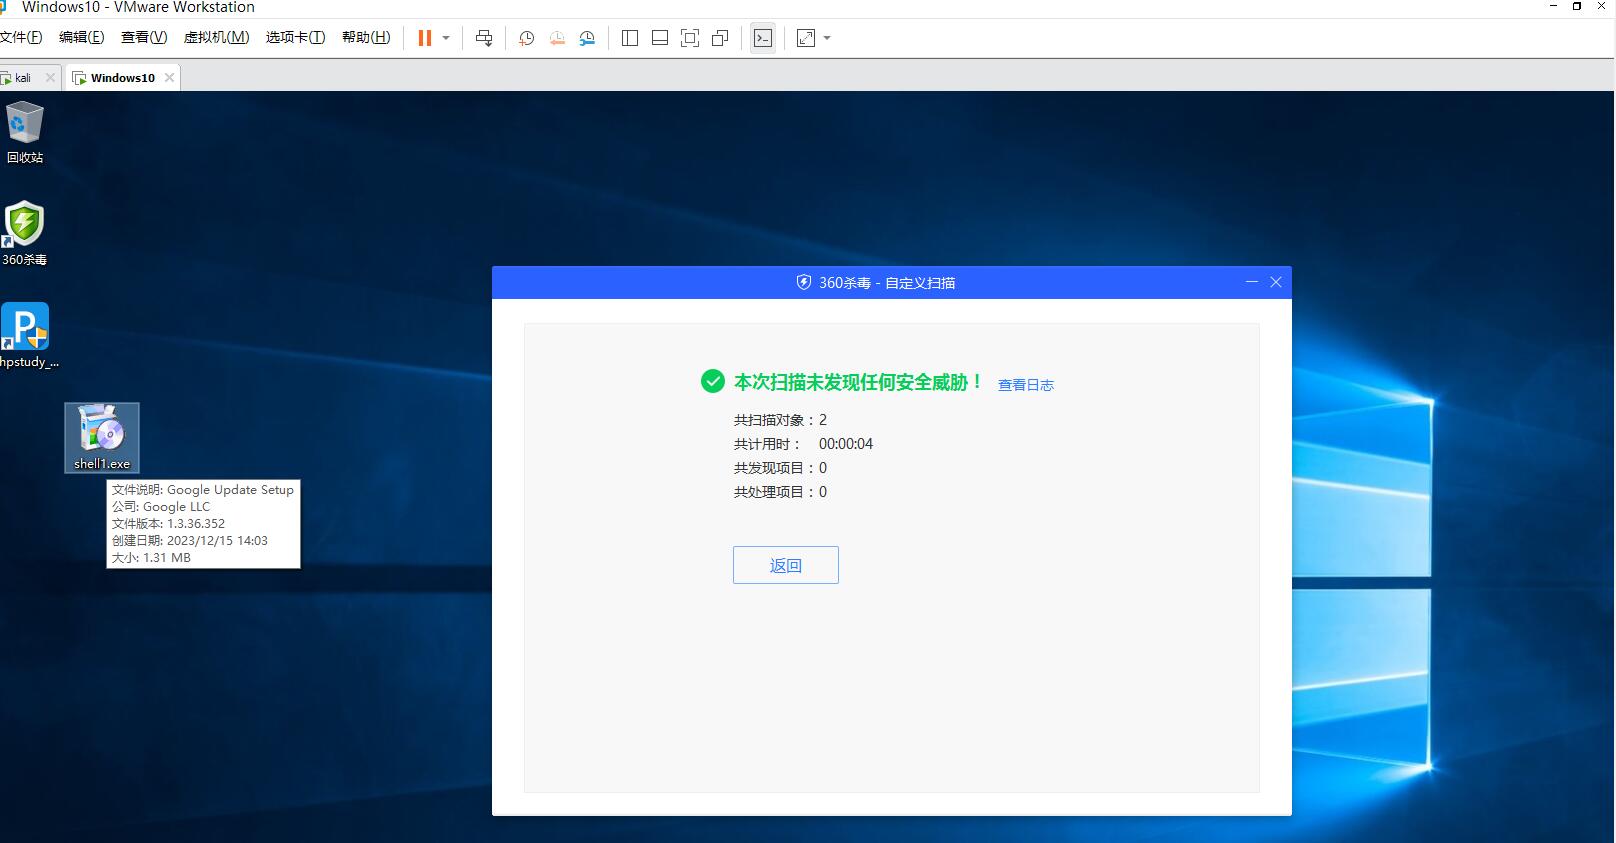The height and width of the screenshot is (843, 1616).
Task: Close the Windows10 VM tab
Action: 169,78
